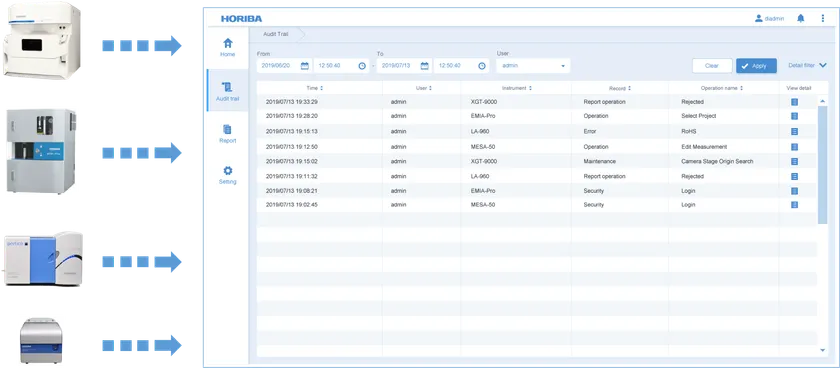
Task: Click the Audit Trail breadcrumb tab
Action: coord(276,34)
